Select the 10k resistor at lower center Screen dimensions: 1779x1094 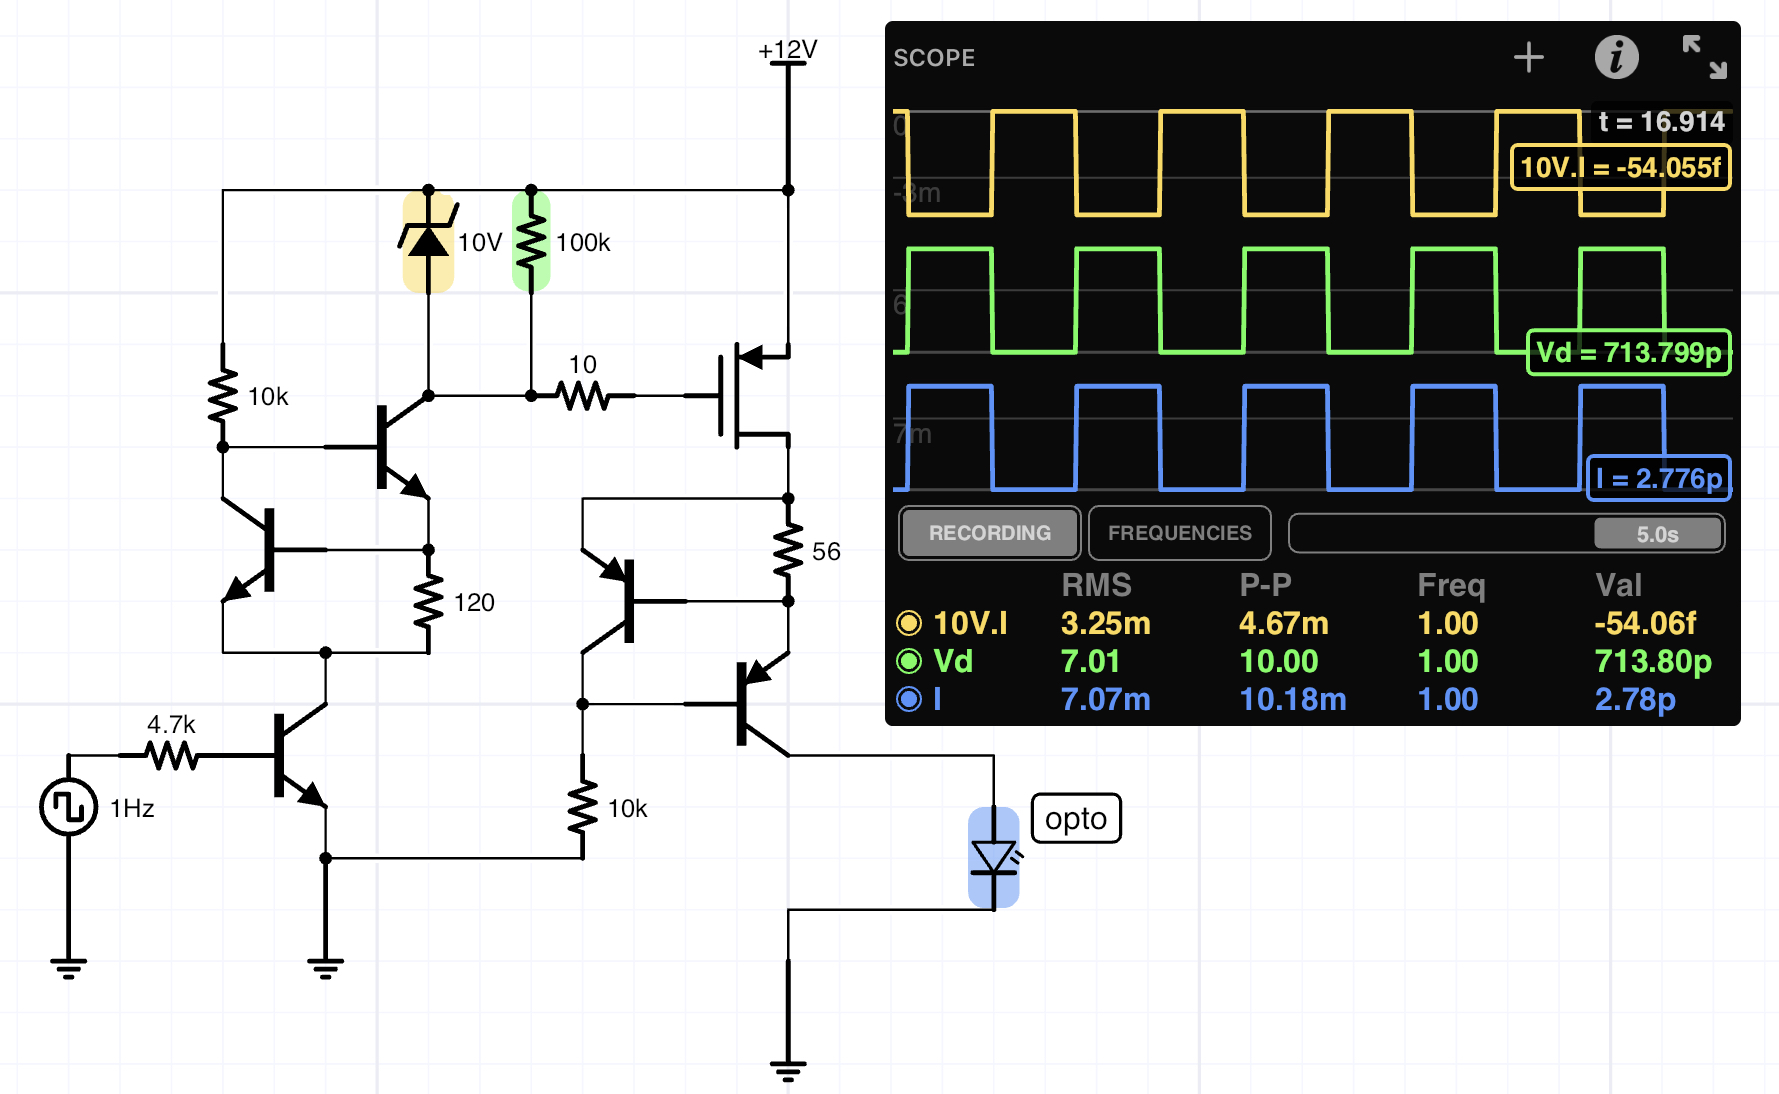[583, 807]
